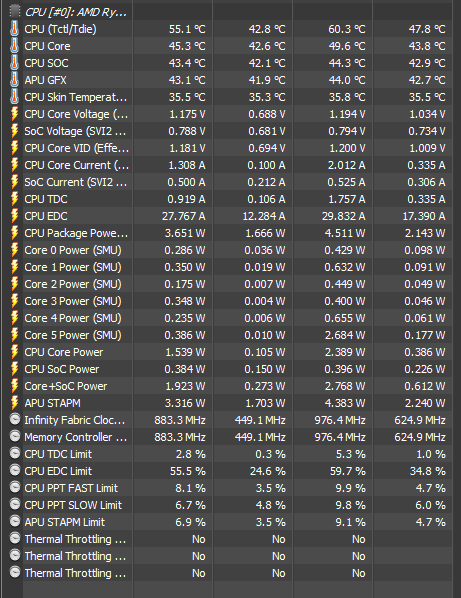Click the 3.651 W package power value

click(185, 233)
